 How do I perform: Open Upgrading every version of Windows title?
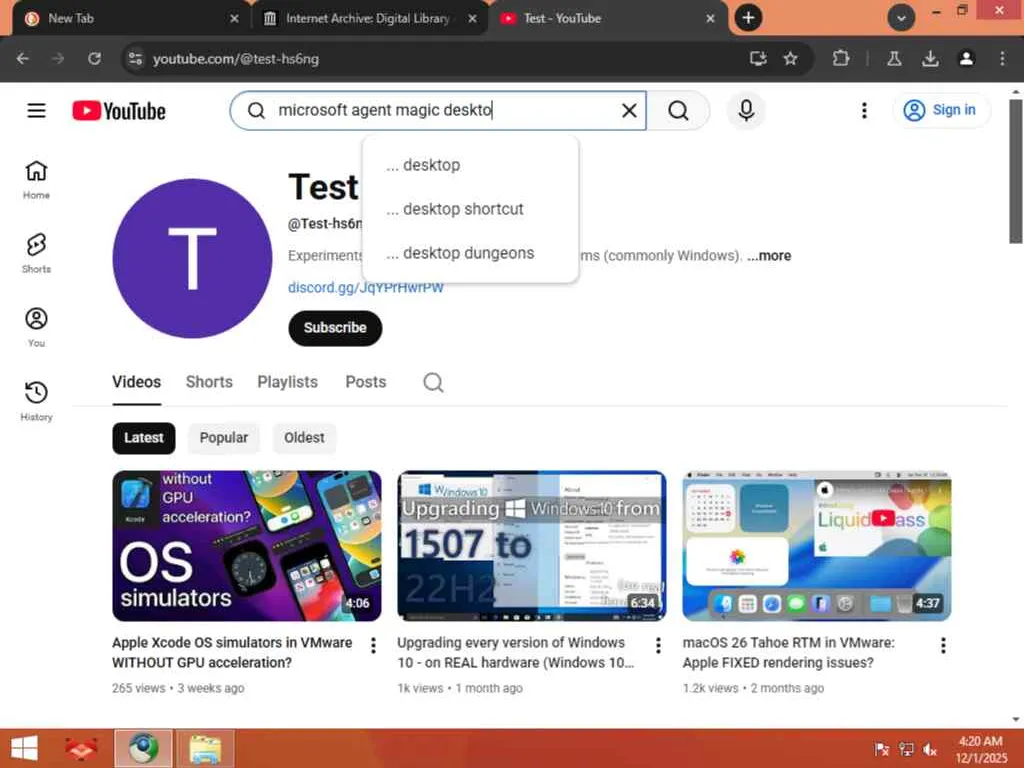pyautogui.click(x=516, y=652)
